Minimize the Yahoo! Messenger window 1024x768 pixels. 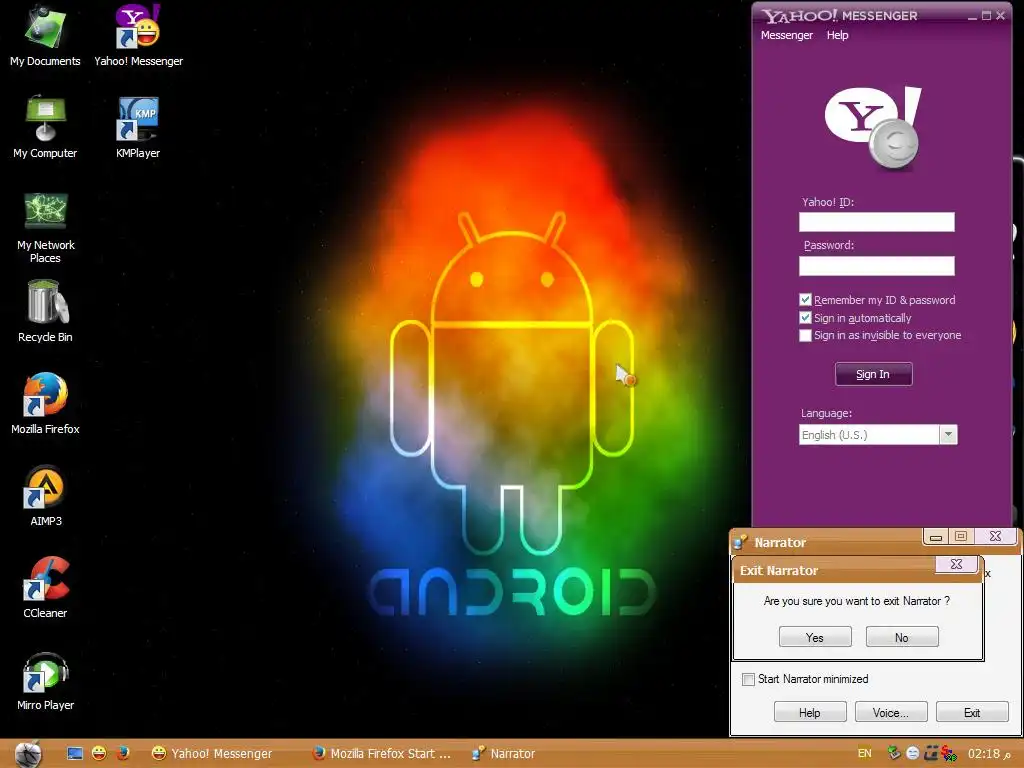click(x=972, y=16)
